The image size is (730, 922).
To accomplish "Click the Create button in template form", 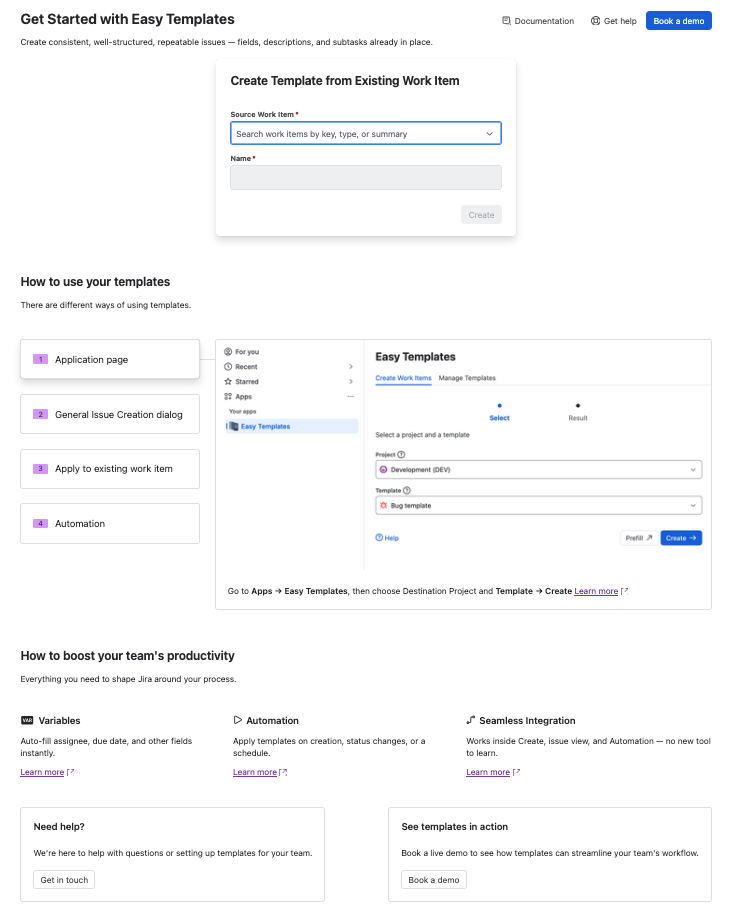I will coord(481,215).
